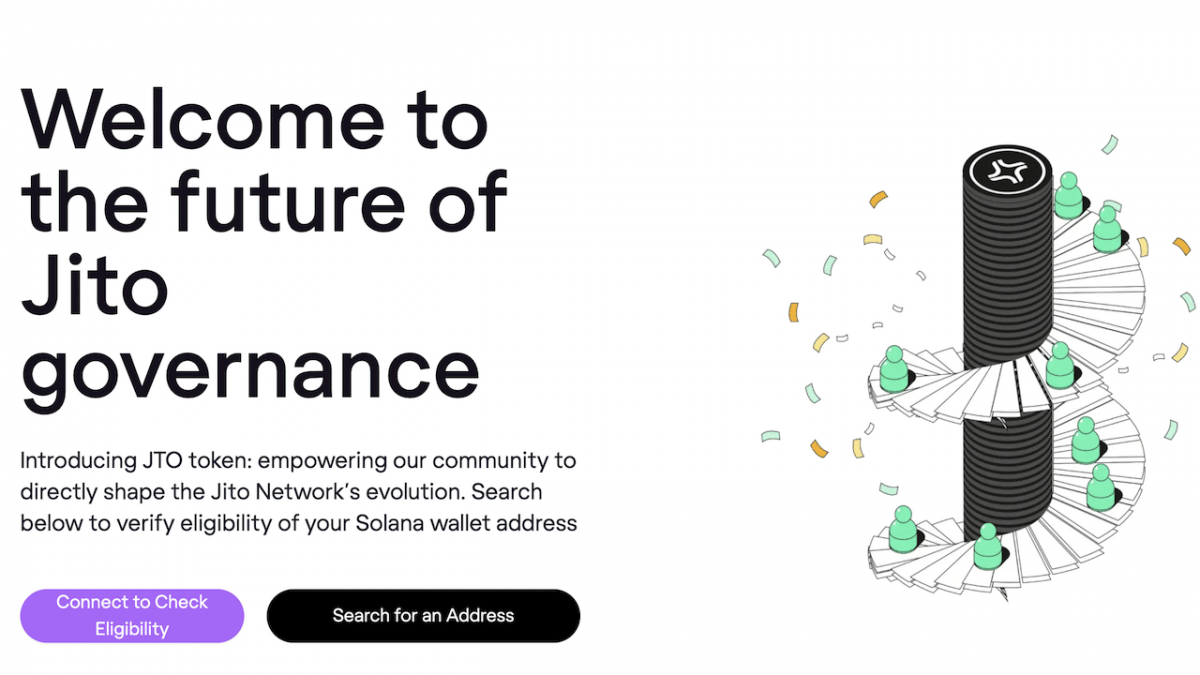Image resolution: width=1200 pixels, height=675 pixels.
Task: Click the green pawn just right of the central column
Action: pos(1060,365)
